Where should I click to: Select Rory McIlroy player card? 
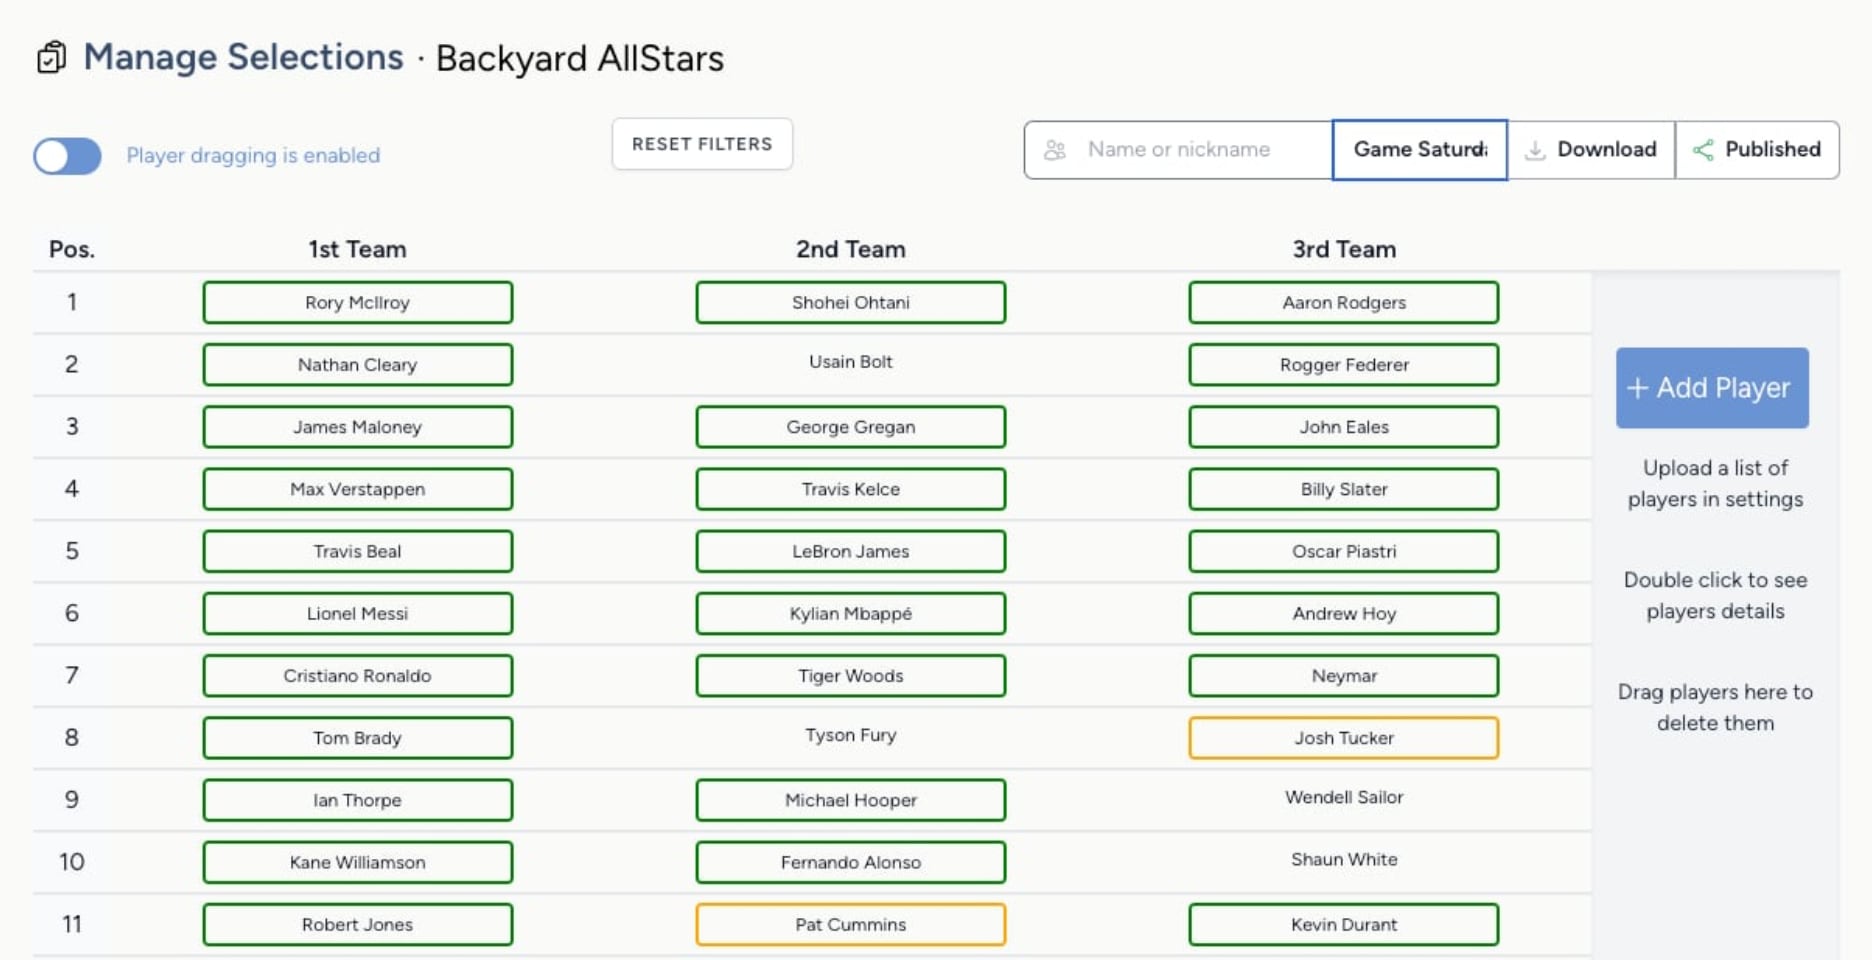357,302
